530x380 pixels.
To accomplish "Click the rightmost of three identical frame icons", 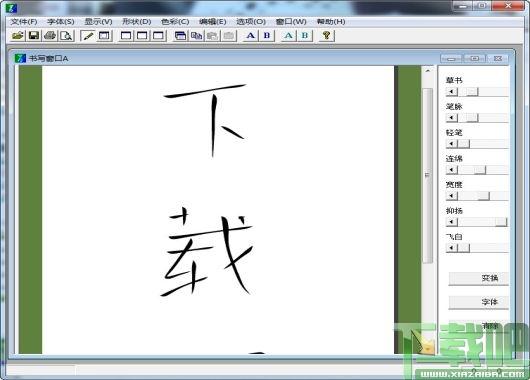I will [158, 35].
